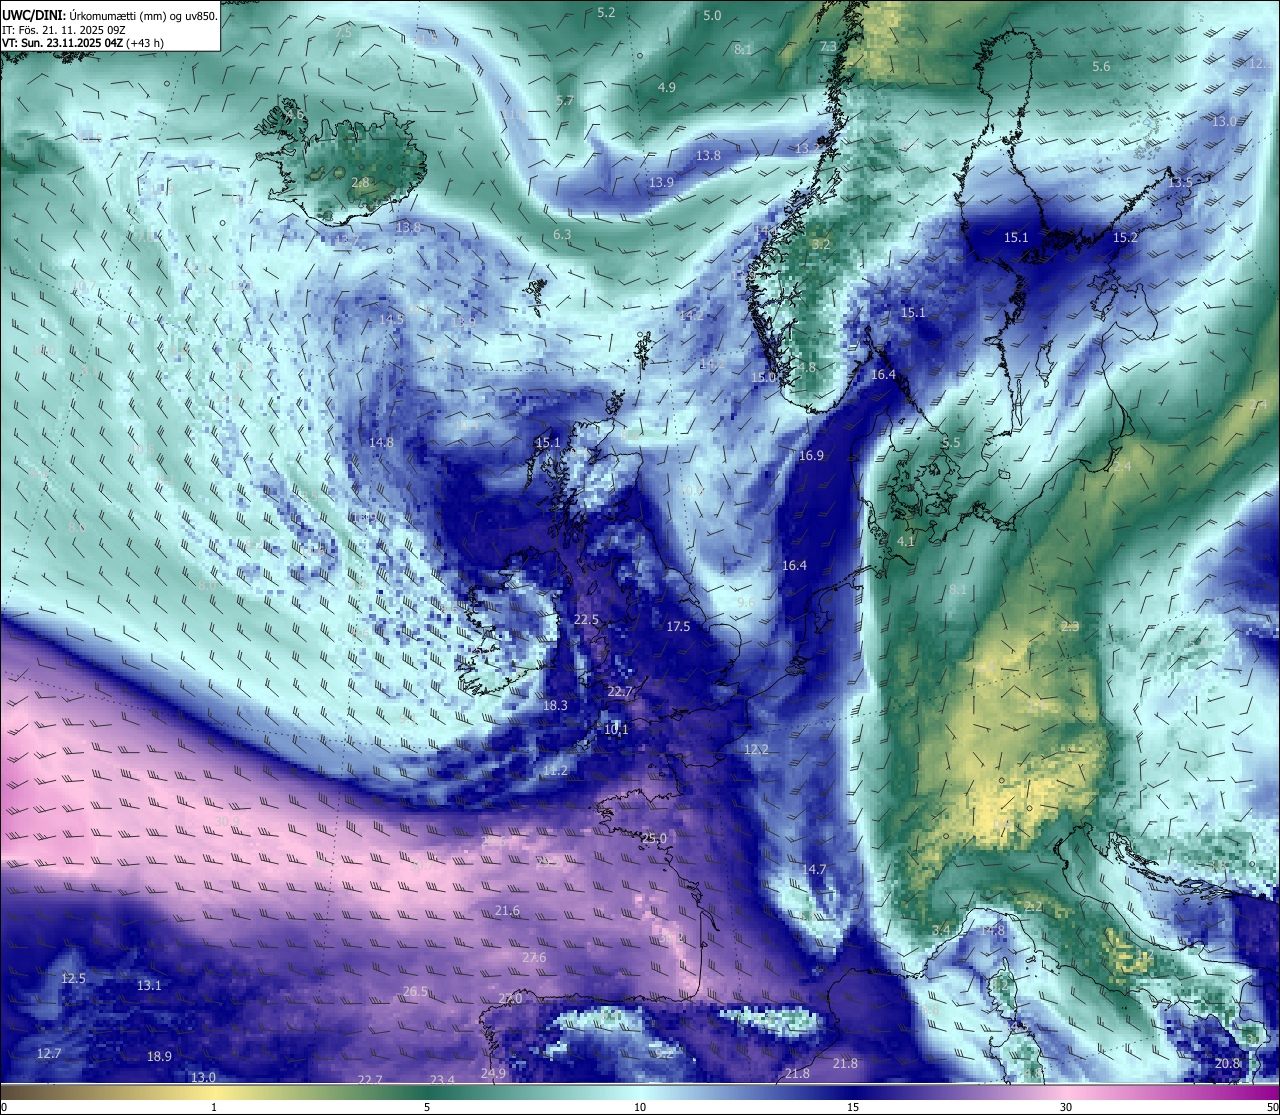Click the '5.5' value label
1280x1115 pixels.
951,442
